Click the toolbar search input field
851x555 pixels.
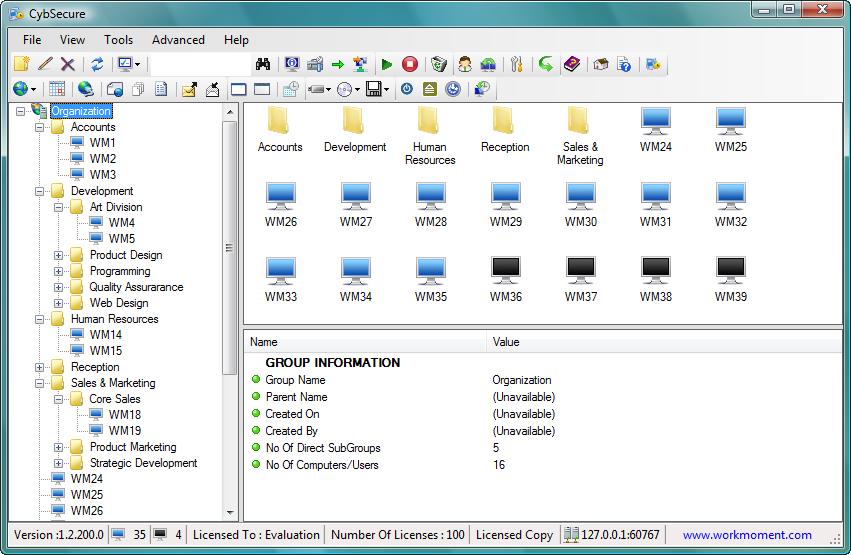[200, 65]
